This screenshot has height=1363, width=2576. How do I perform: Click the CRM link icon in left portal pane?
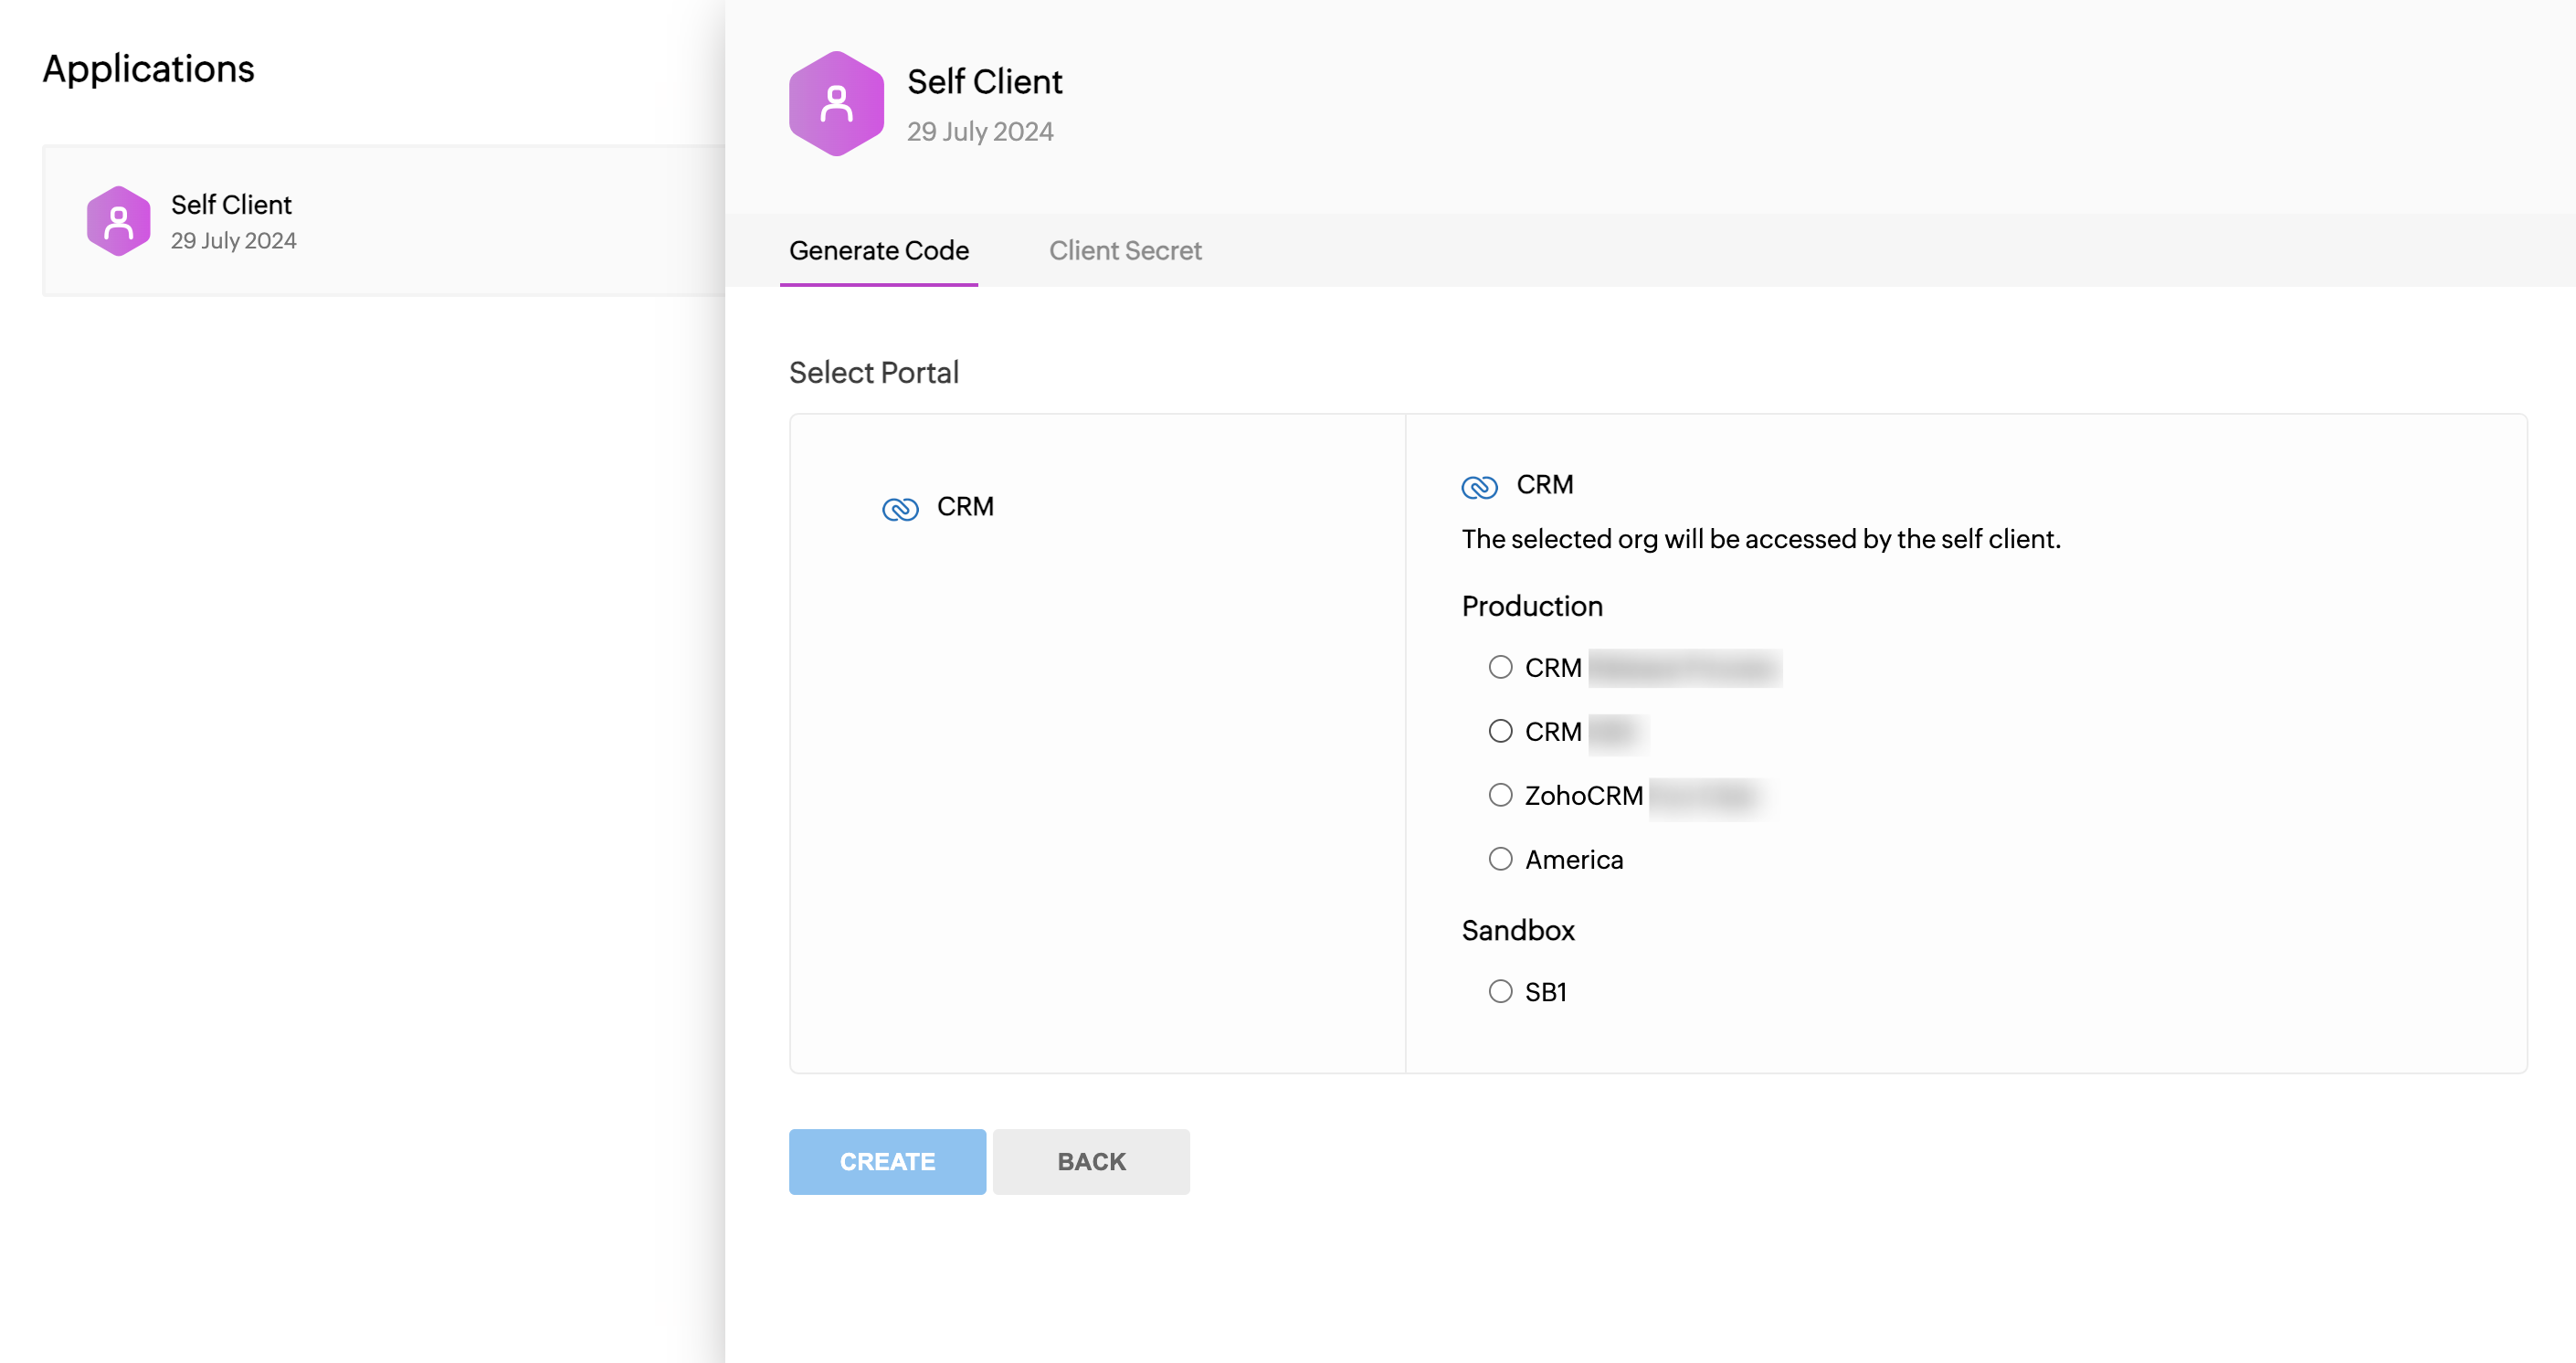900,509
